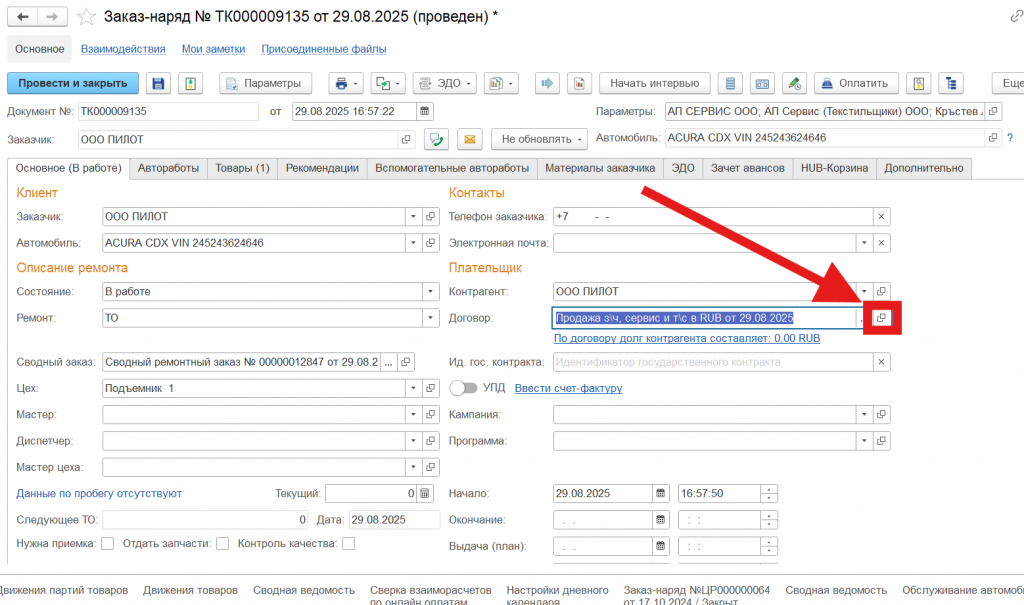The width and height of the screenshot is (1024, 605).
Task: Enable the Нужна приемка checkbox
Action: 106,544
